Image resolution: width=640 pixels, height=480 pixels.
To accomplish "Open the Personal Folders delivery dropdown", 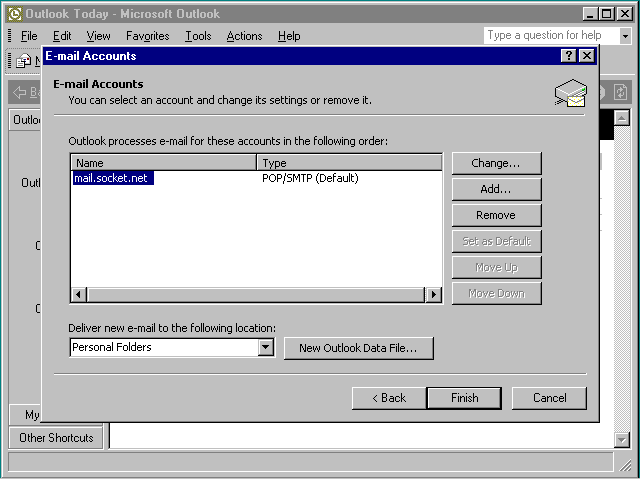I will 266,347.
